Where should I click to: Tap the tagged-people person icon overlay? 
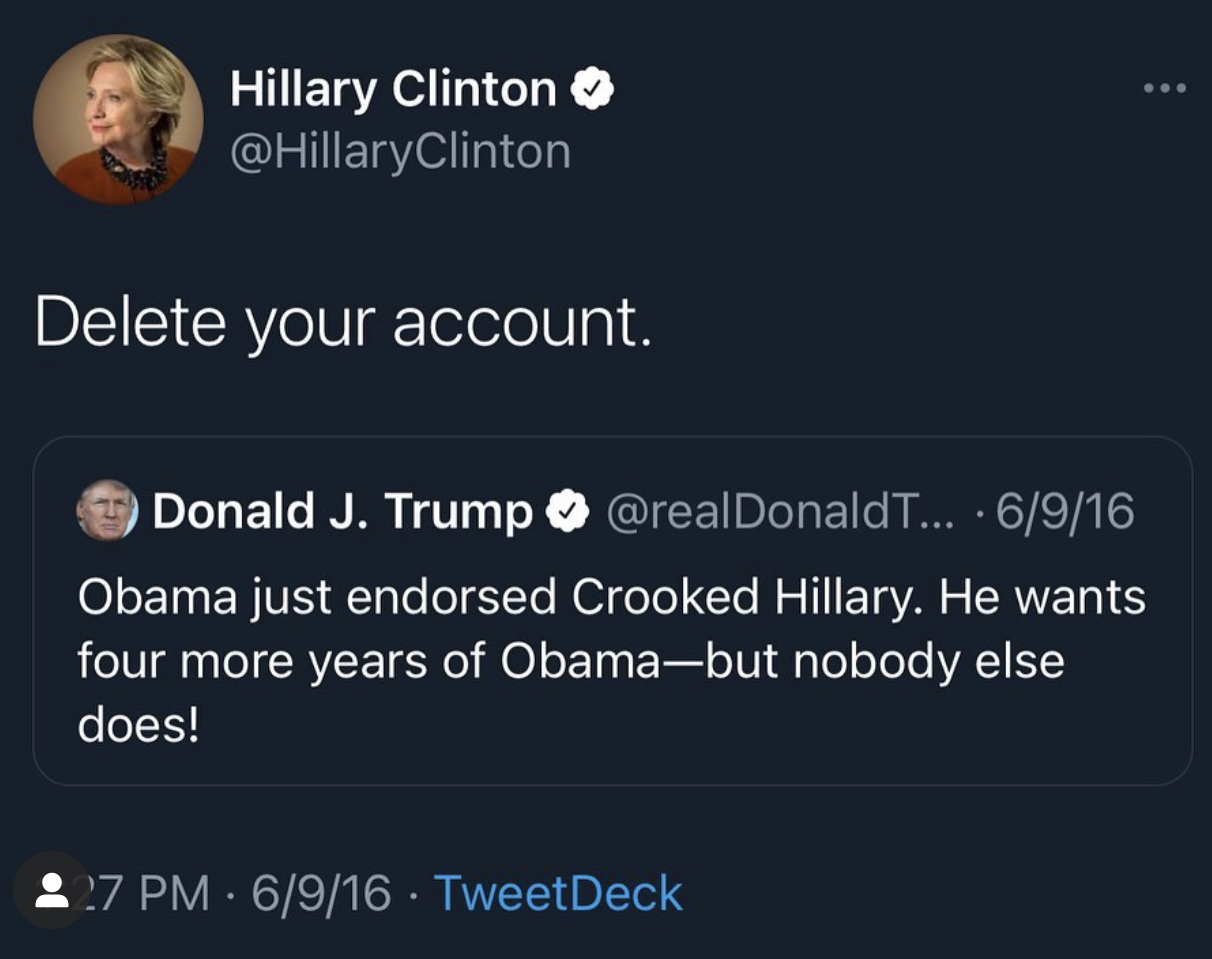51,890
